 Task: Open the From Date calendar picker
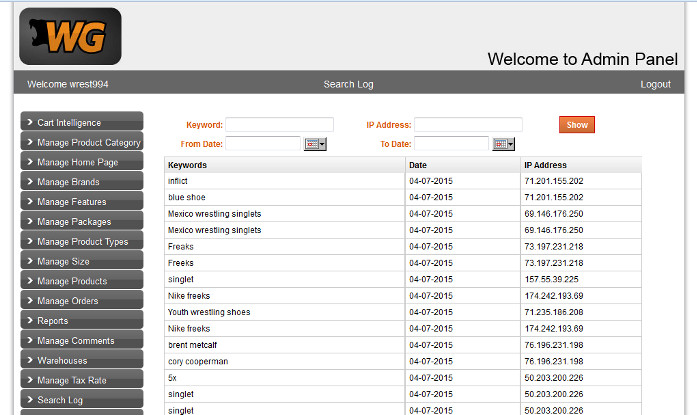coord(315,144)
